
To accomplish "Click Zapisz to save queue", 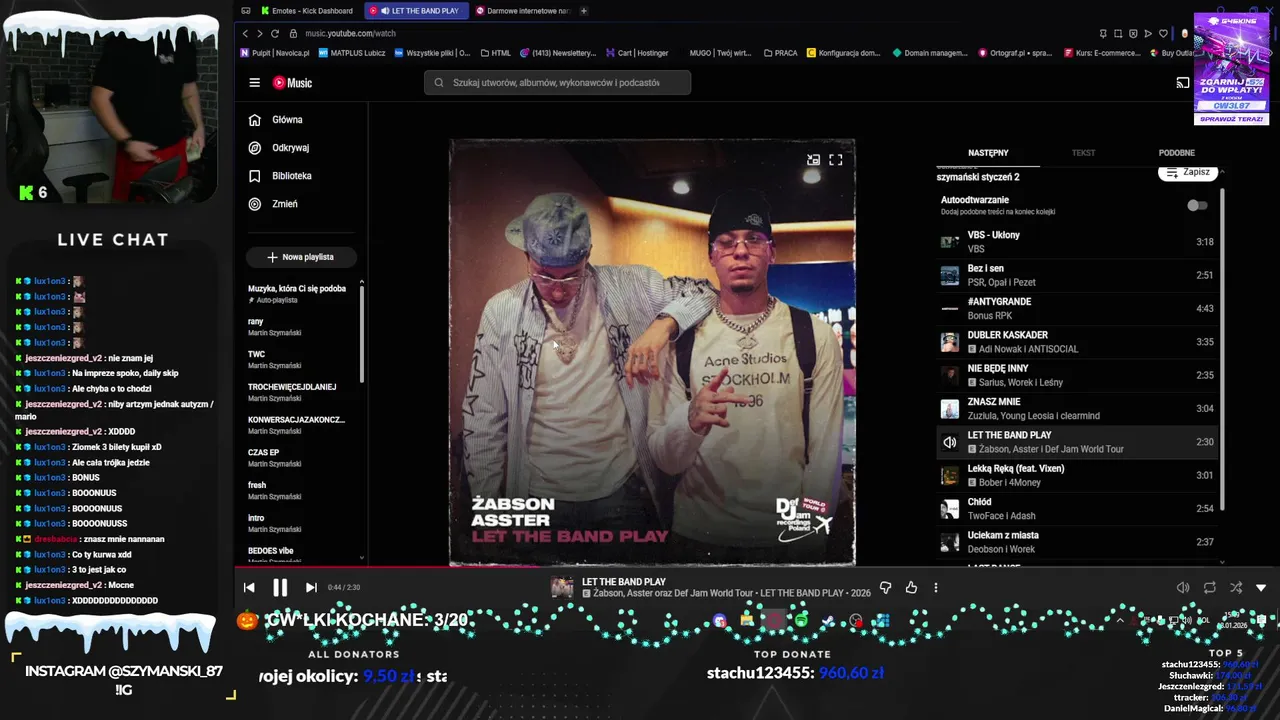I will (x=1188, y=172).
